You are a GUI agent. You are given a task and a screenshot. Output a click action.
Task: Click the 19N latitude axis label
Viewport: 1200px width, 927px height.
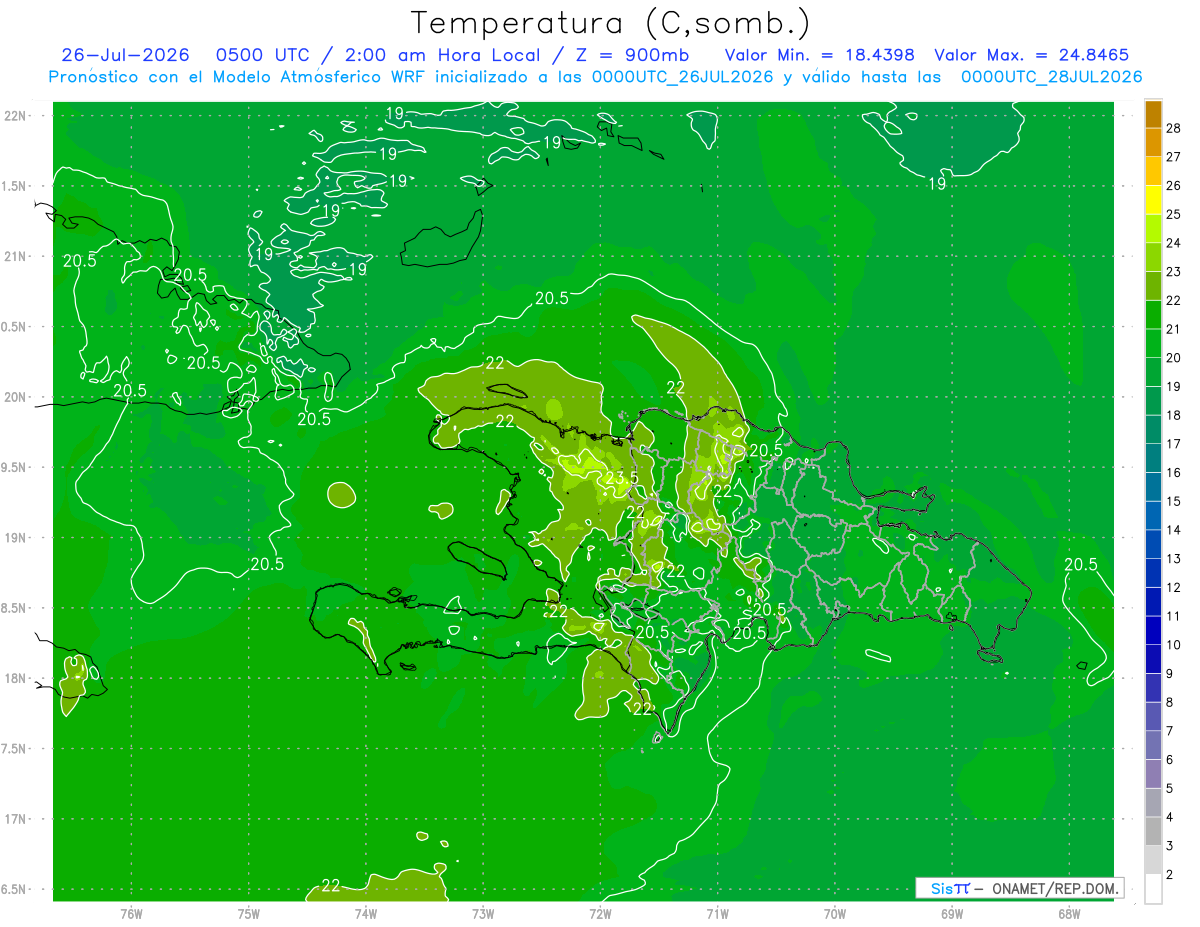click(17, 537)
